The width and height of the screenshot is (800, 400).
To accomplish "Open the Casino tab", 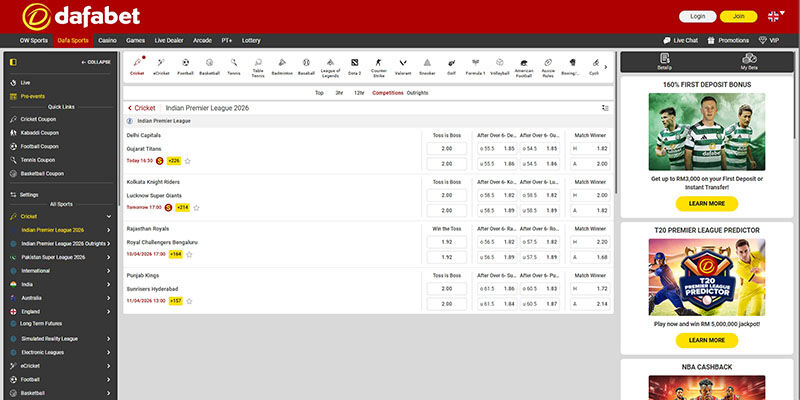I will pos(108,40).
